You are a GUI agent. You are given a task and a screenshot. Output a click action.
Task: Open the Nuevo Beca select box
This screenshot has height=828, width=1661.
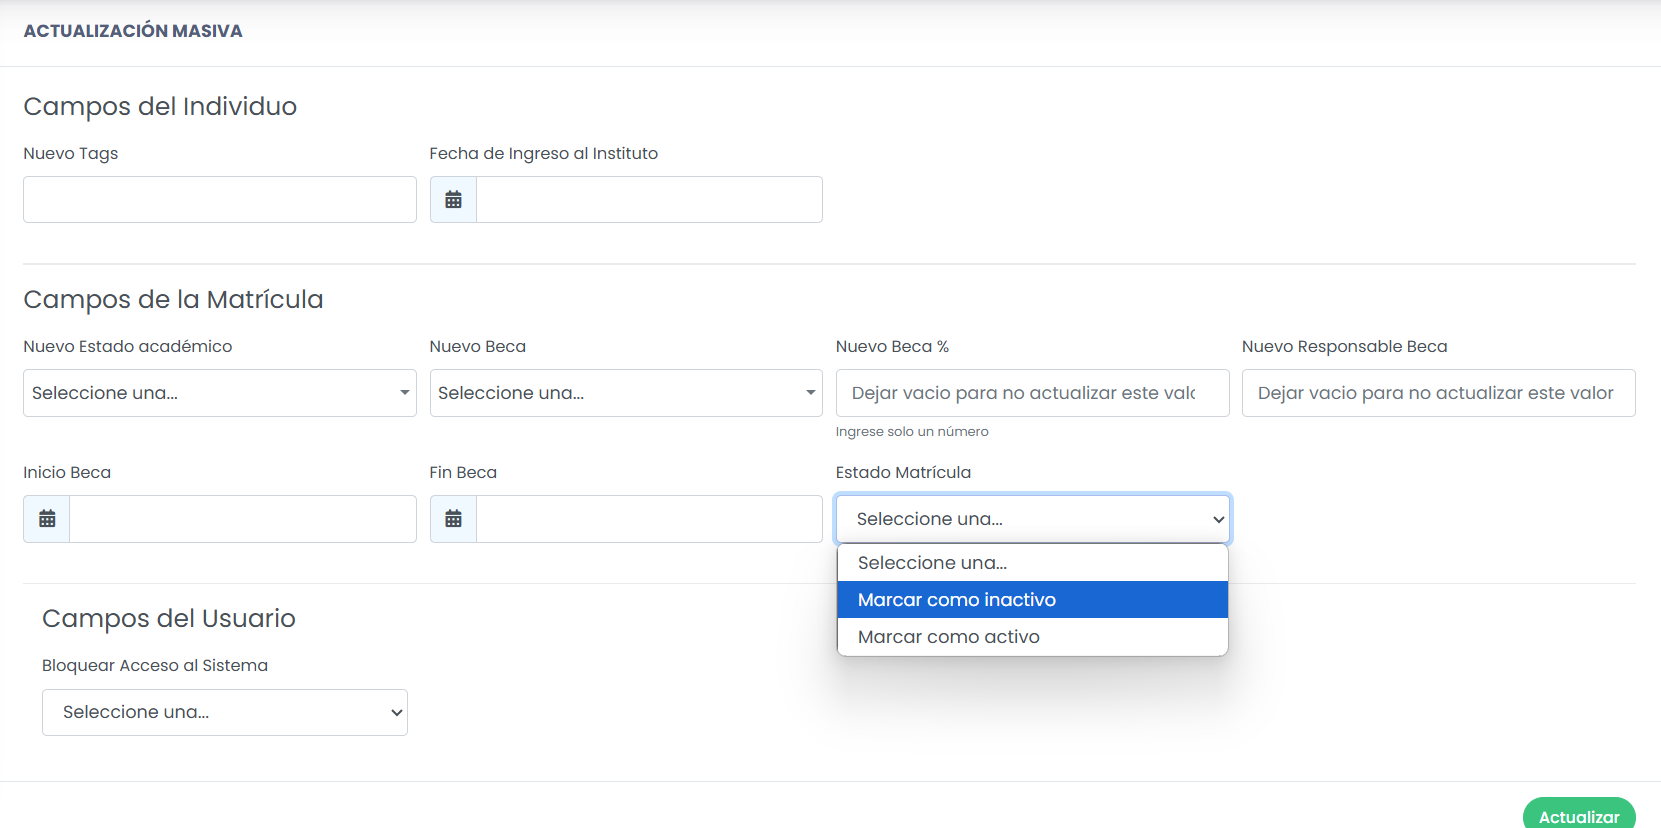point(625,393)
